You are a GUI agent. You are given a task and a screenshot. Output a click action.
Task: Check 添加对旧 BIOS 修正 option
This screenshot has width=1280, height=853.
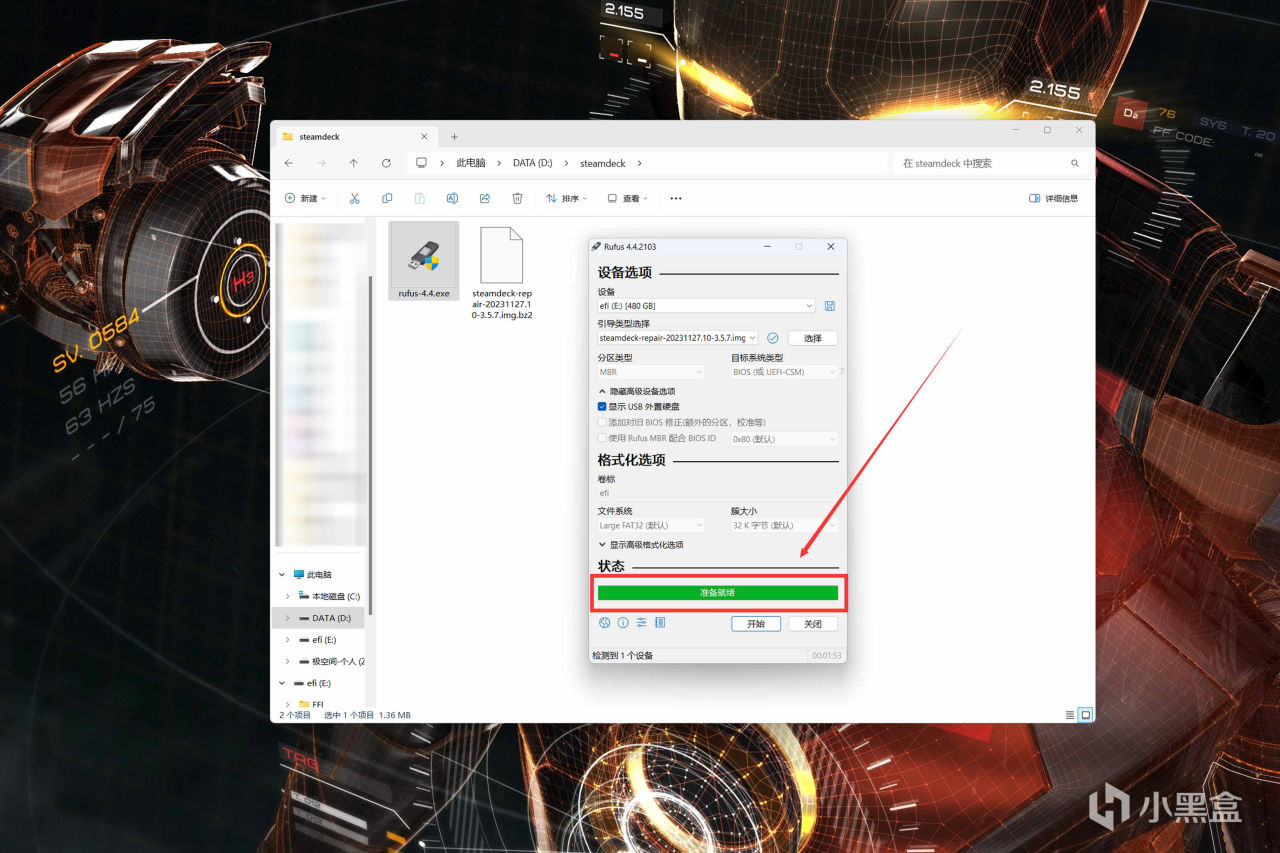pyautogui.click(x=603, y=422)
